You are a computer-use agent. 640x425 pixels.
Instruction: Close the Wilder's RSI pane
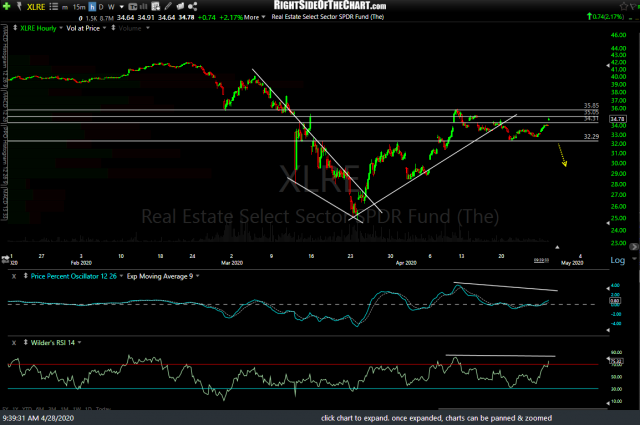[15, 343]
